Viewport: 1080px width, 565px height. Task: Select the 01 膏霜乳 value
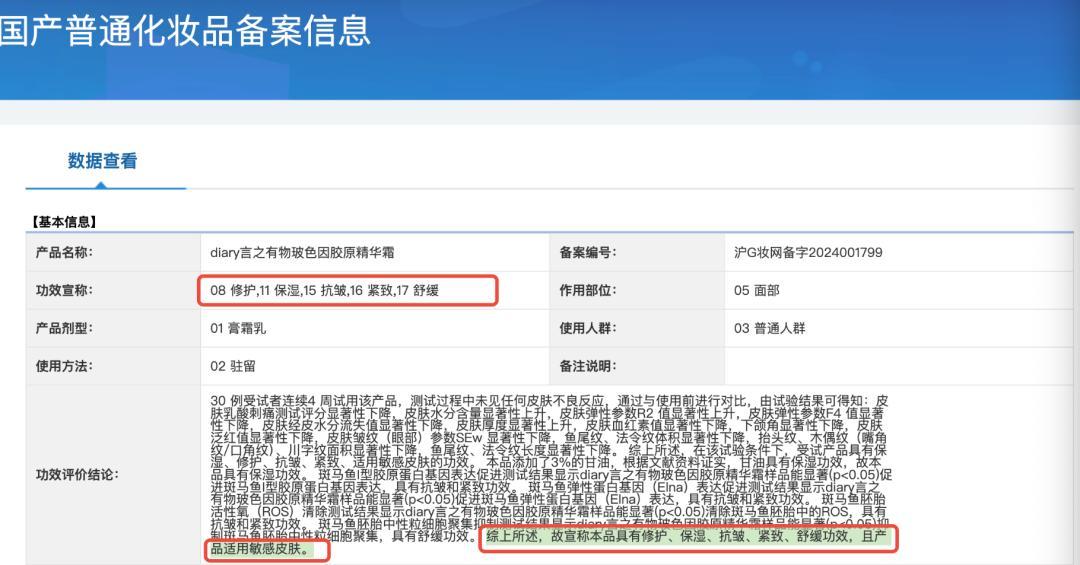tap(238, 328)
